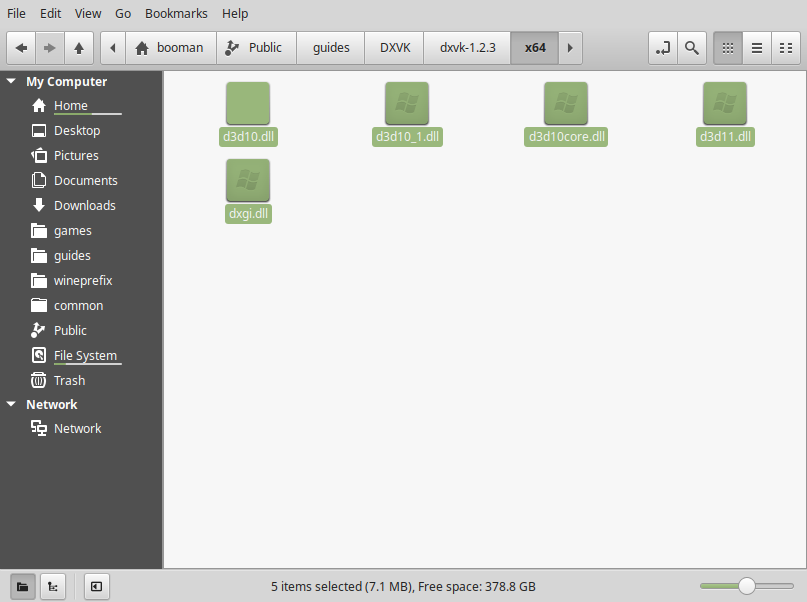Image resolution: width=807 pixels, height=602 pixels.
Task: Go up to the parent folder
Action: pyautogui.click(x=79, y=48)
